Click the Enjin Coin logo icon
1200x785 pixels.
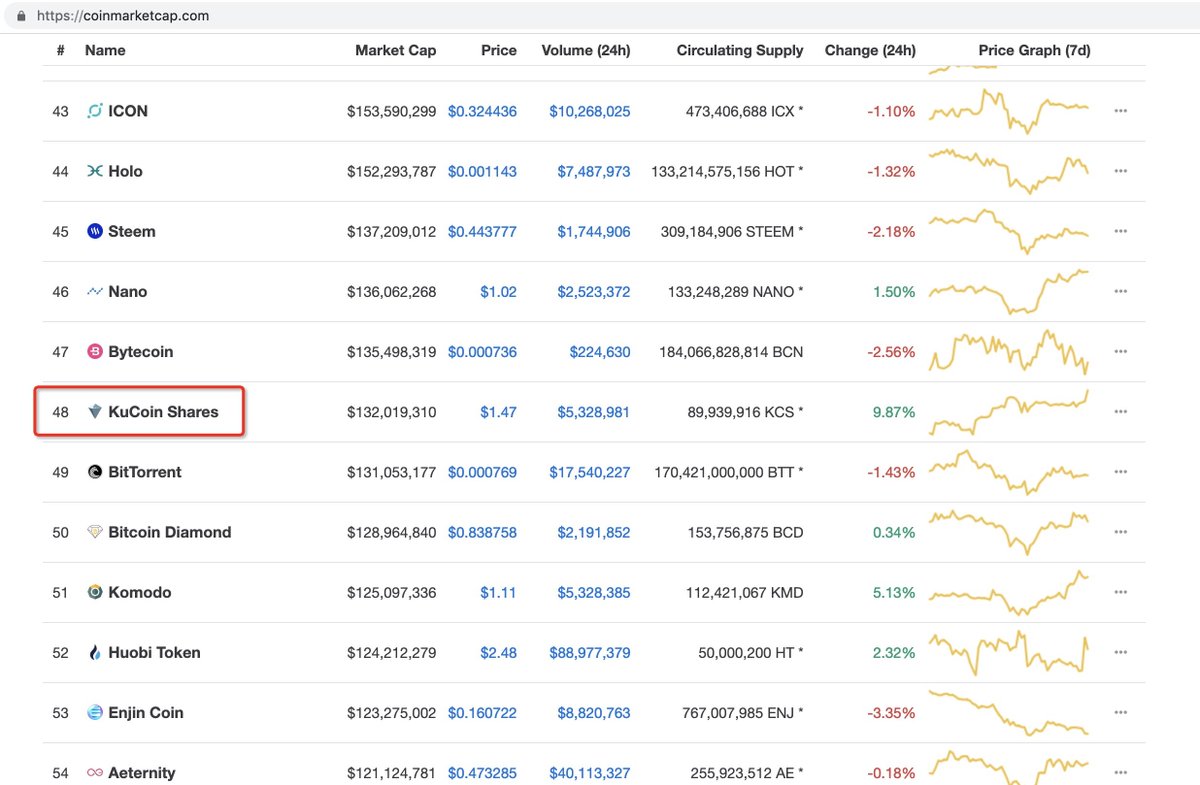tap(95, 712)
